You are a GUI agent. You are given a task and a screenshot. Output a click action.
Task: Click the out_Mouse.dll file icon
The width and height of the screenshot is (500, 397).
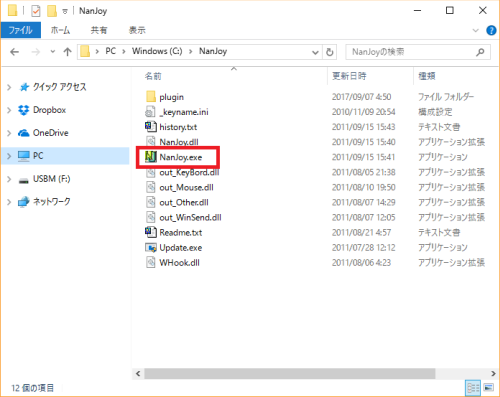point(151,187)
